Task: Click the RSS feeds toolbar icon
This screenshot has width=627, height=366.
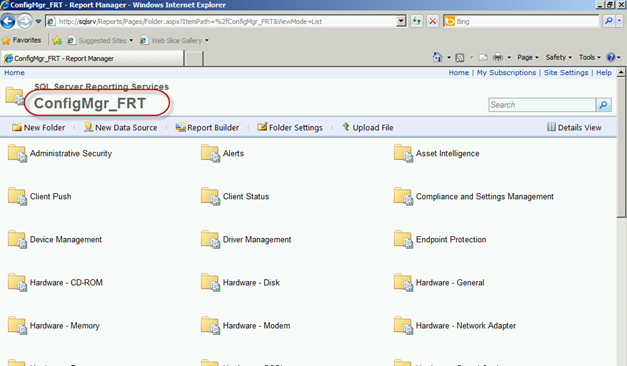Action: pyautogui.click(x=460, y=58)
